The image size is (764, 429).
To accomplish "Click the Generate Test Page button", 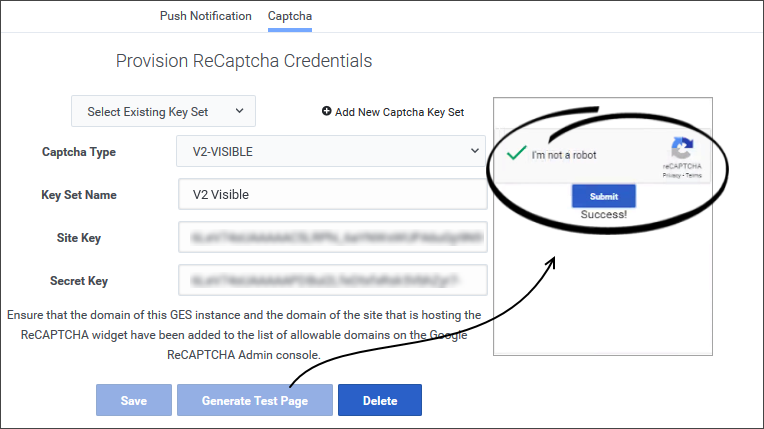I will 254,400.
